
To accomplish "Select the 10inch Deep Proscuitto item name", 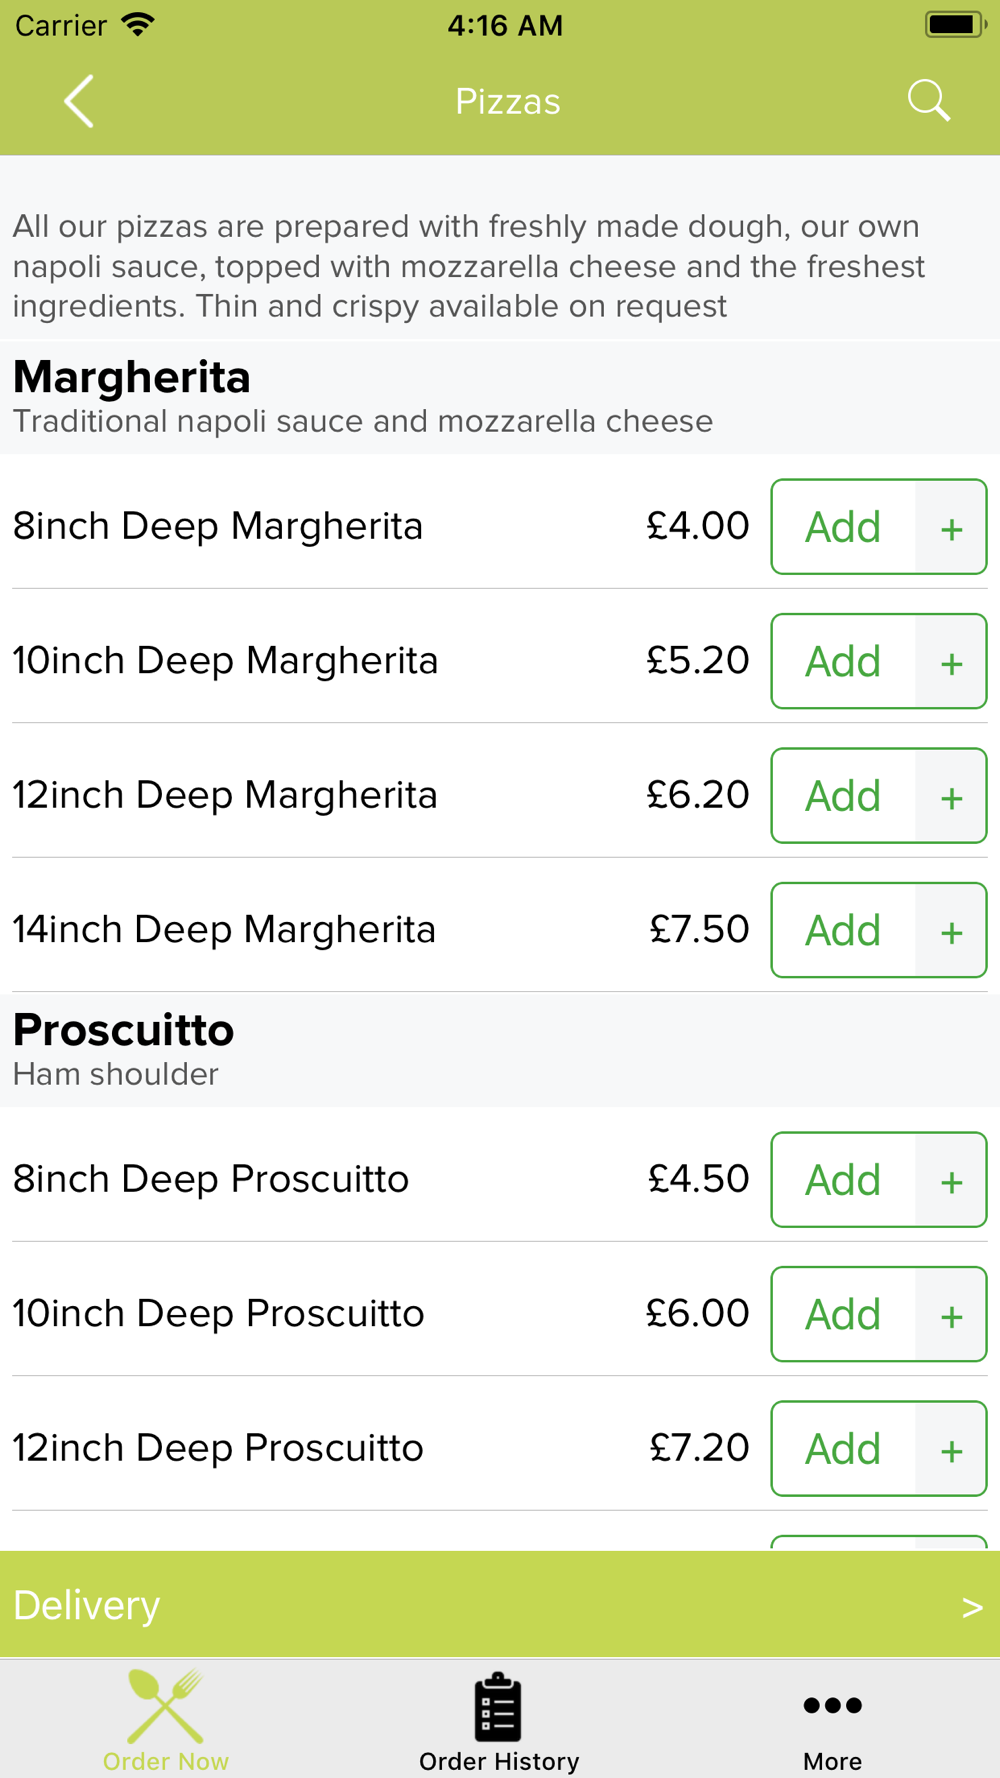I will click(x=218, y=1314).
